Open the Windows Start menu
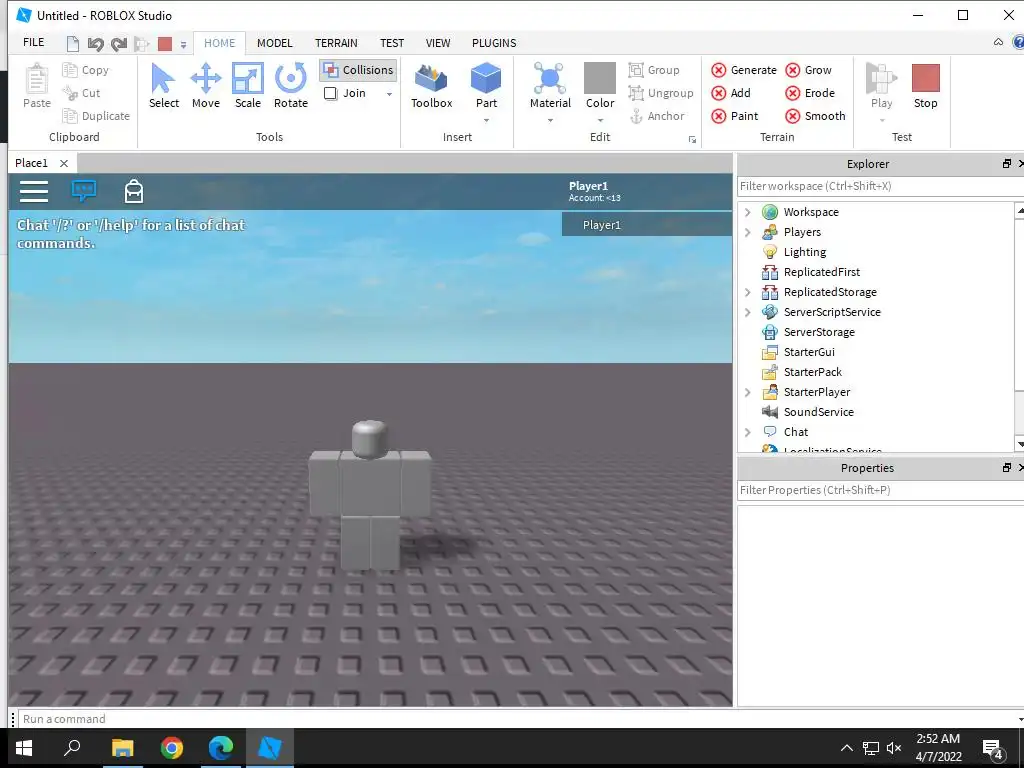Screen dimensions: 1024x768 (x=24, y=748)
